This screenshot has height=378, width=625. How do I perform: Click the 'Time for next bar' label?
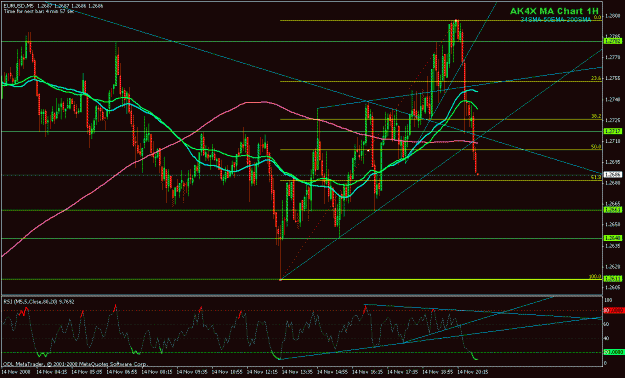39,12
